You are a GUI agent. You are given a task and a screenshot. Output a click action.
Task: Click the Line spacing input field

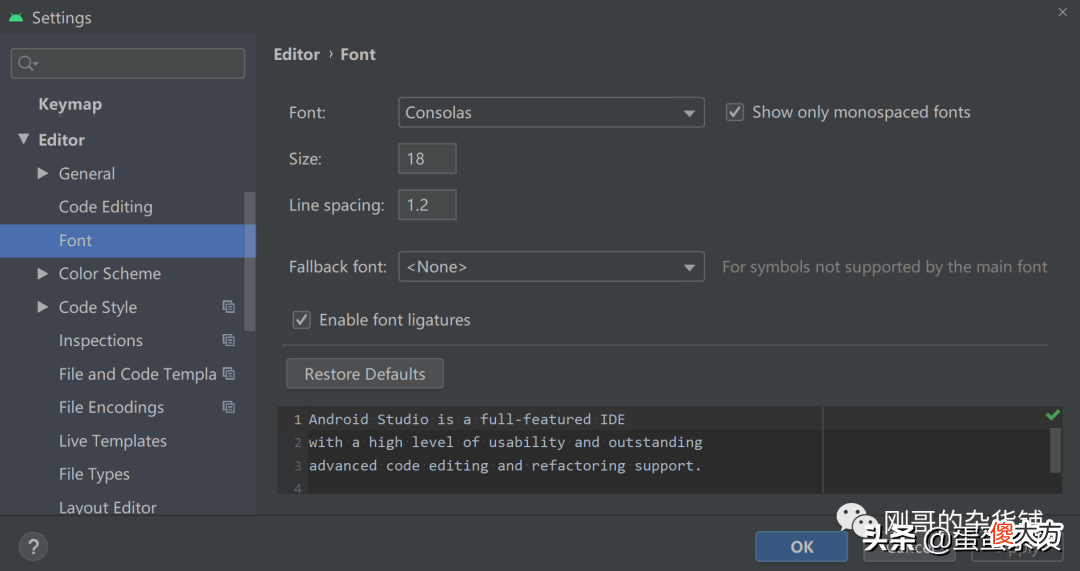click(x=427, y=205)
